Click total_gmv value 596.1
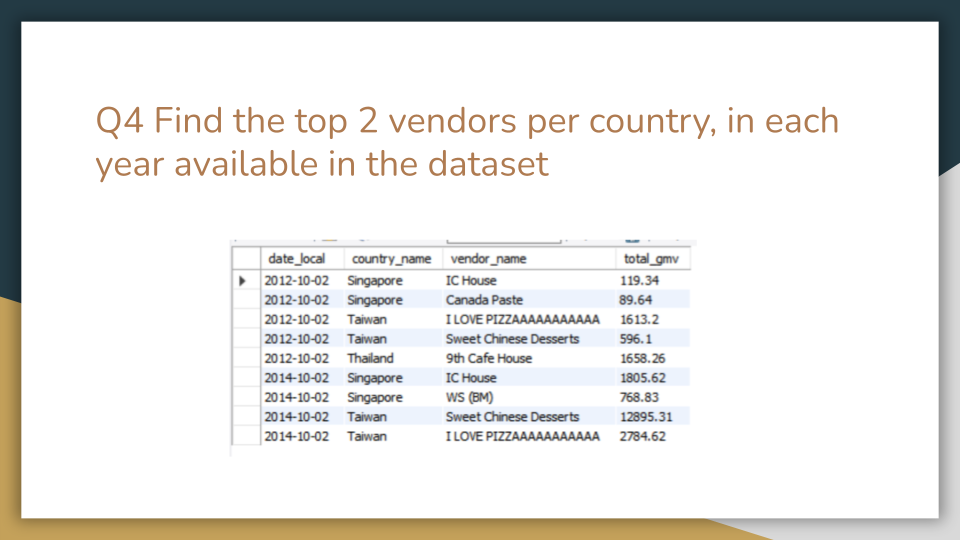 click(x=636, y=339)
